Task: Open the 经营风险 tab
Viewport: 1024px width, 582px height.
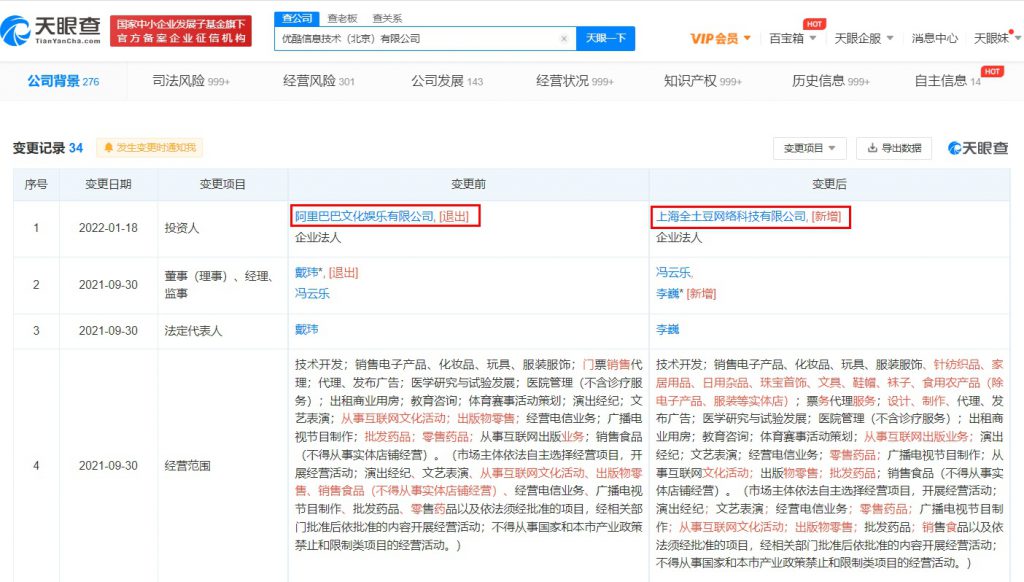Action: tap(319, 81)
